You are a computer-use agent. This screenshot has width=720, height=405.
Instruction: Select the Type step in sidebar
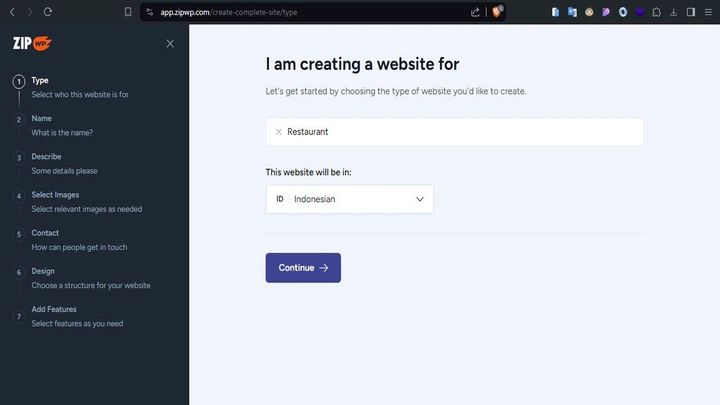[x=40, y=80]
